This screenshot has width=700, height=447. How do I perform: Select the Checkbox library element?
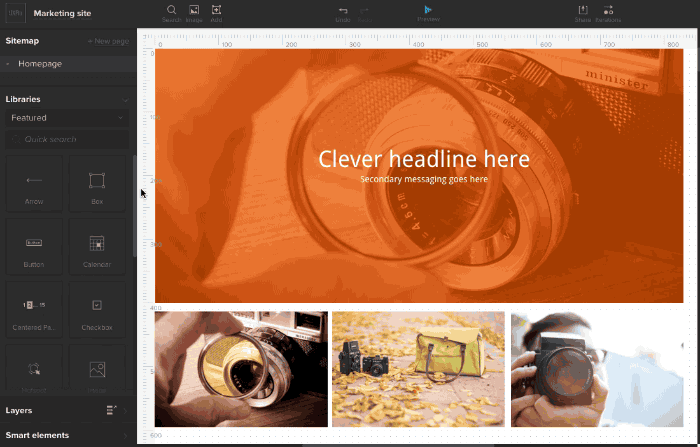click(x=97, y=309)
